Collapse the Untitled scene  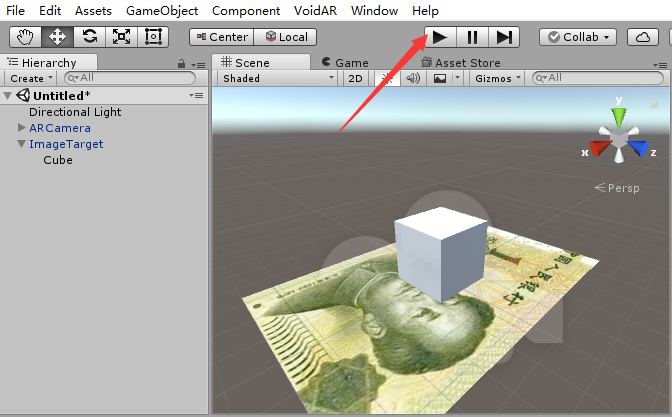click(x=7, y=96)
